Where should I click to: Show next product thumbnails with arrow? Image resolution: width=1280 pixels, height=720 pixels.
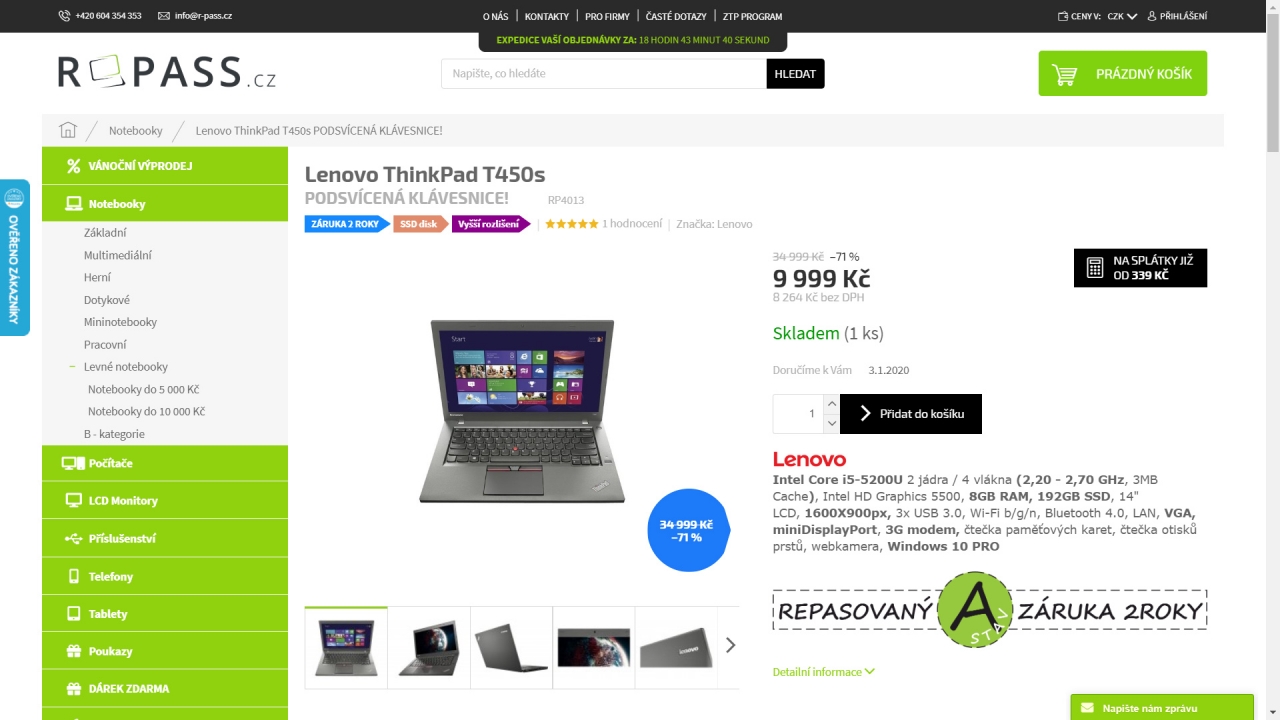(730, 646)
